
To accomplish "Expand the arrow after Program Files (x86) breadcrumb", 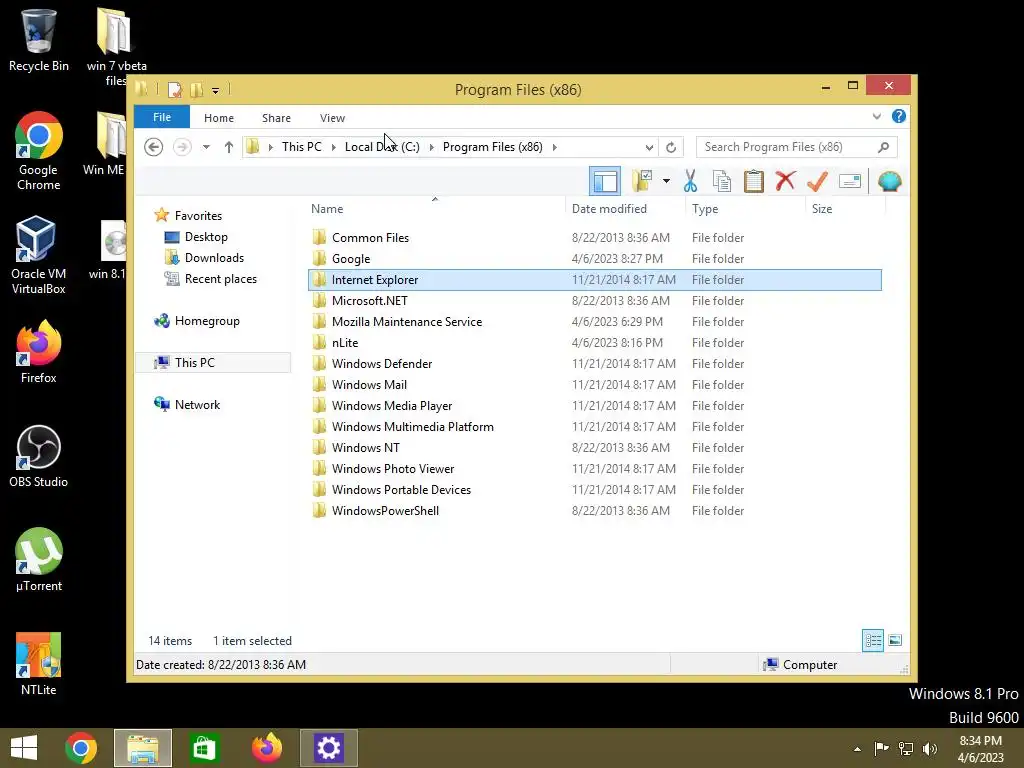I will click(x=554, y=147).
